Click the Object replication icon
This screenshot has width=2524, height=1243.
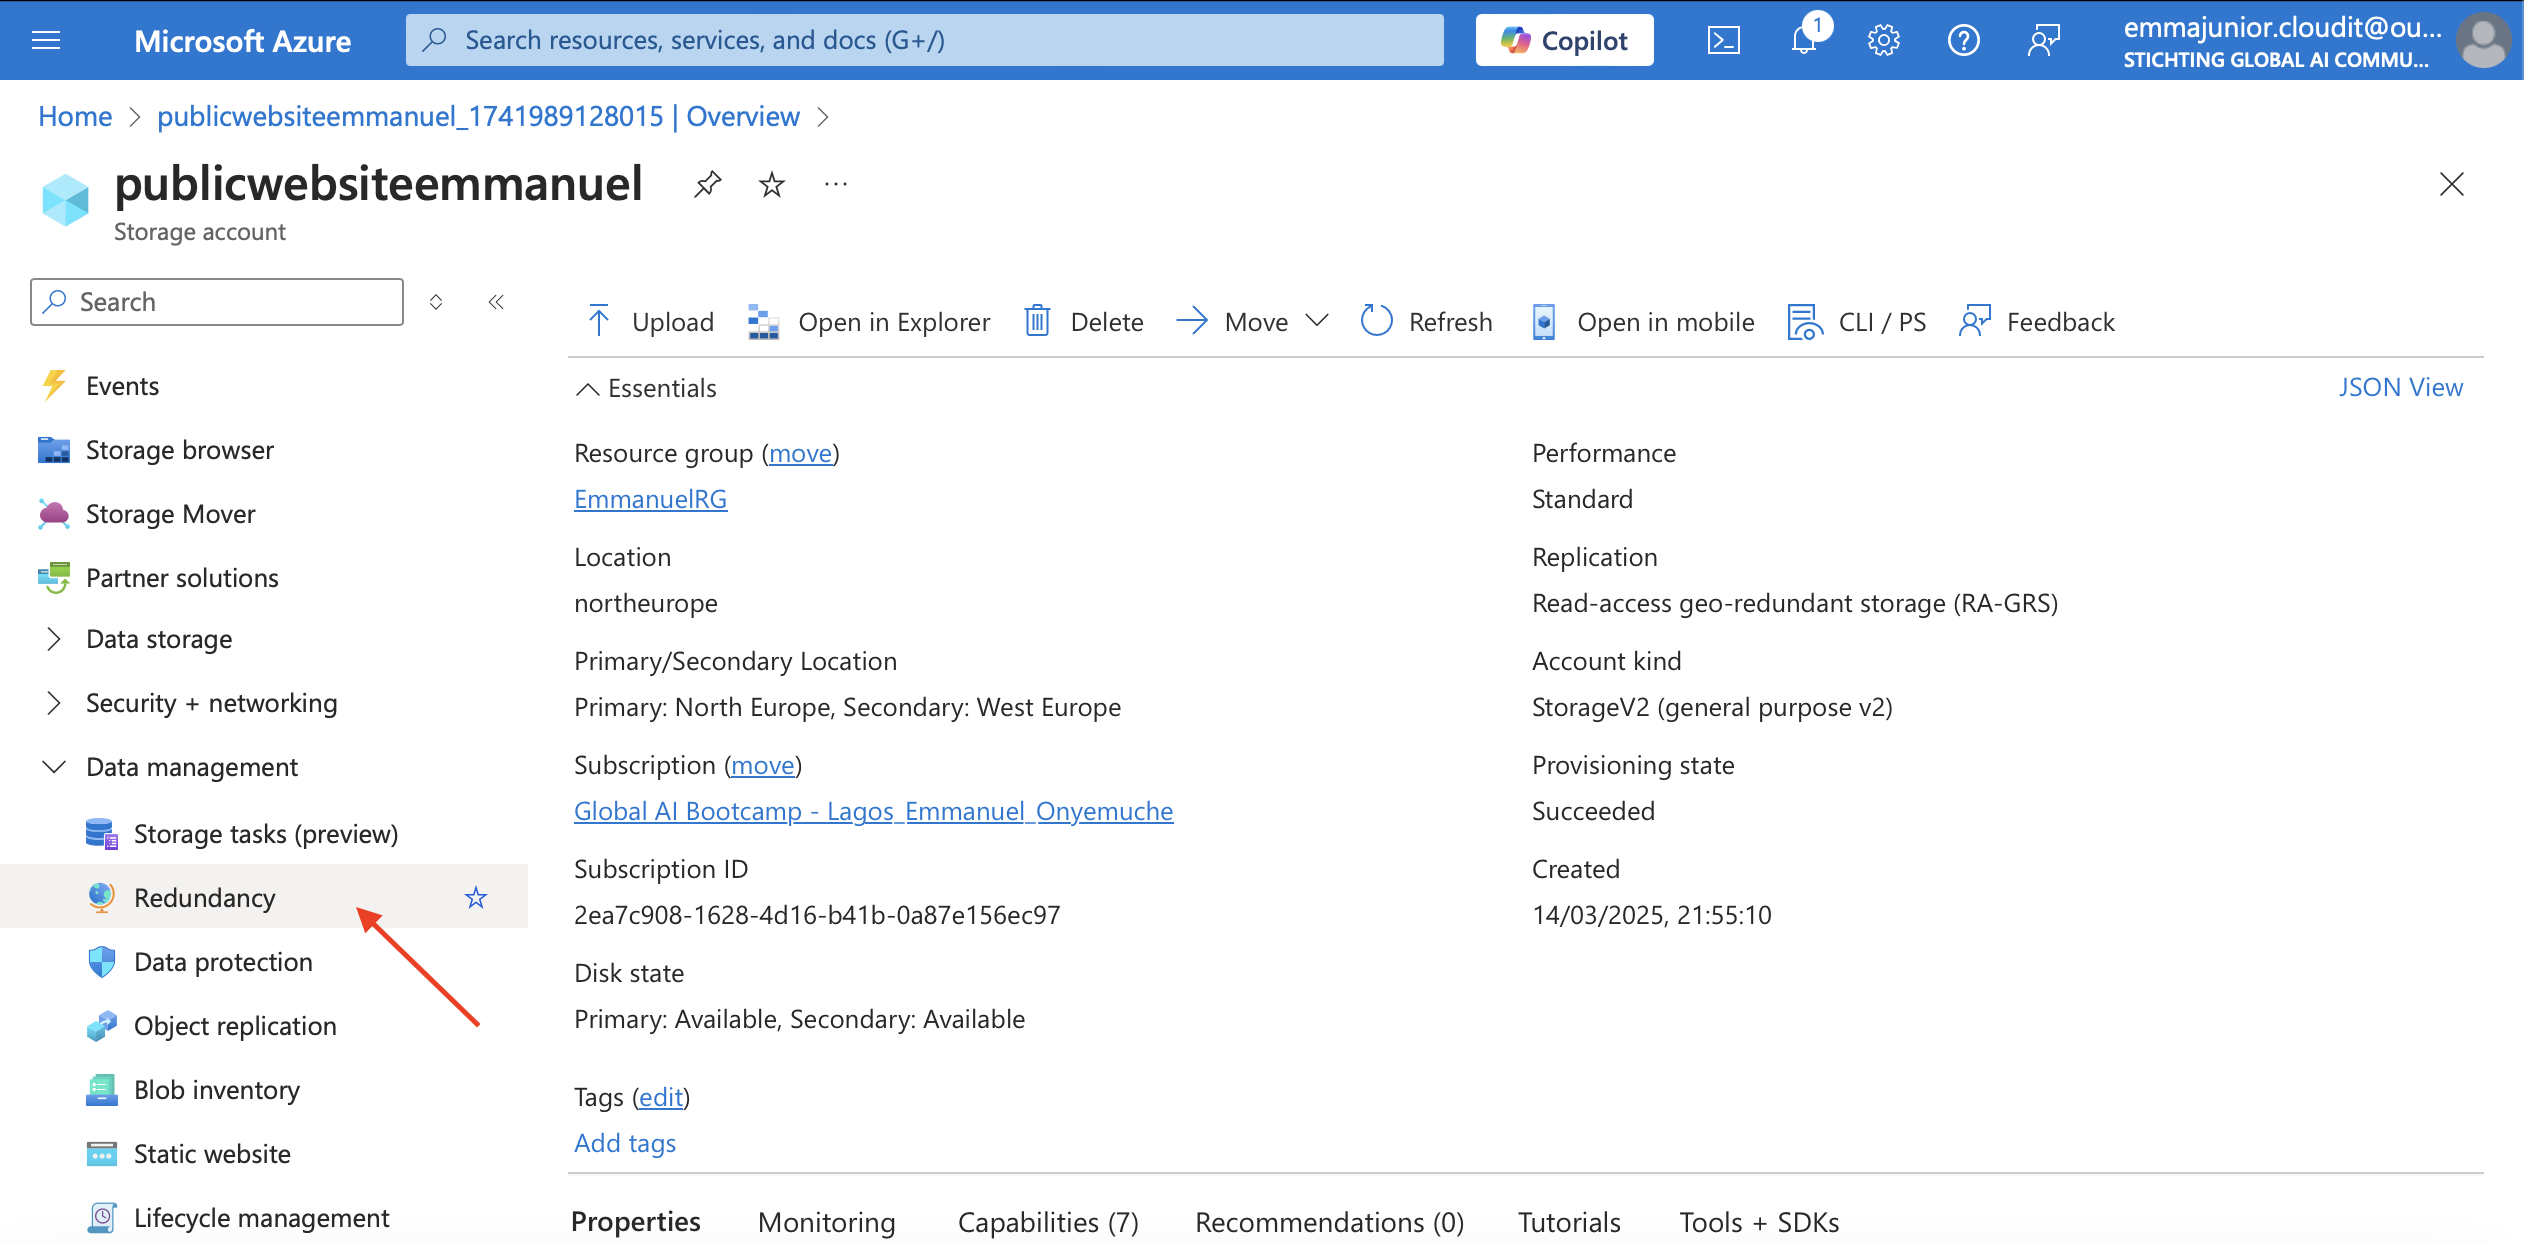(x=101, y=1025)
